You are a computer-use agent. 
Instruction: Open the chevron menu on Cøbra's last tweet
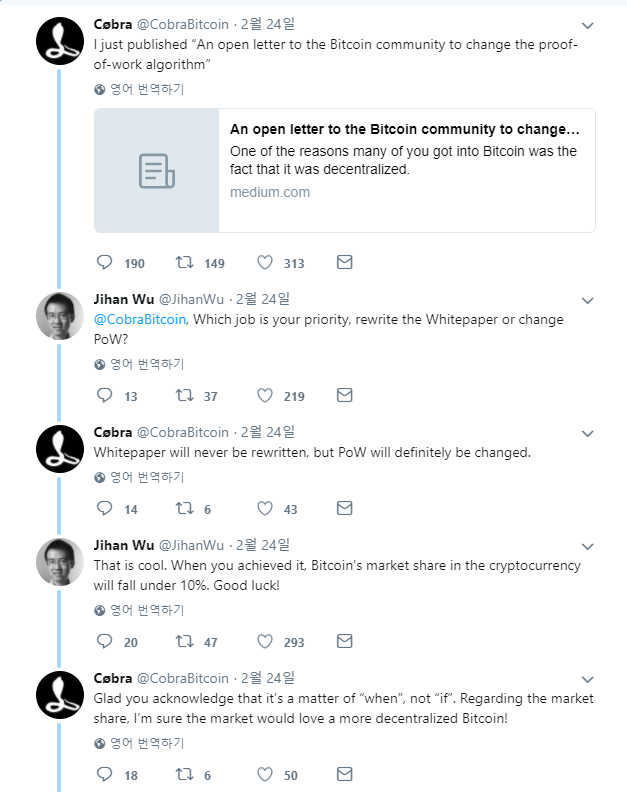[588, 679]
